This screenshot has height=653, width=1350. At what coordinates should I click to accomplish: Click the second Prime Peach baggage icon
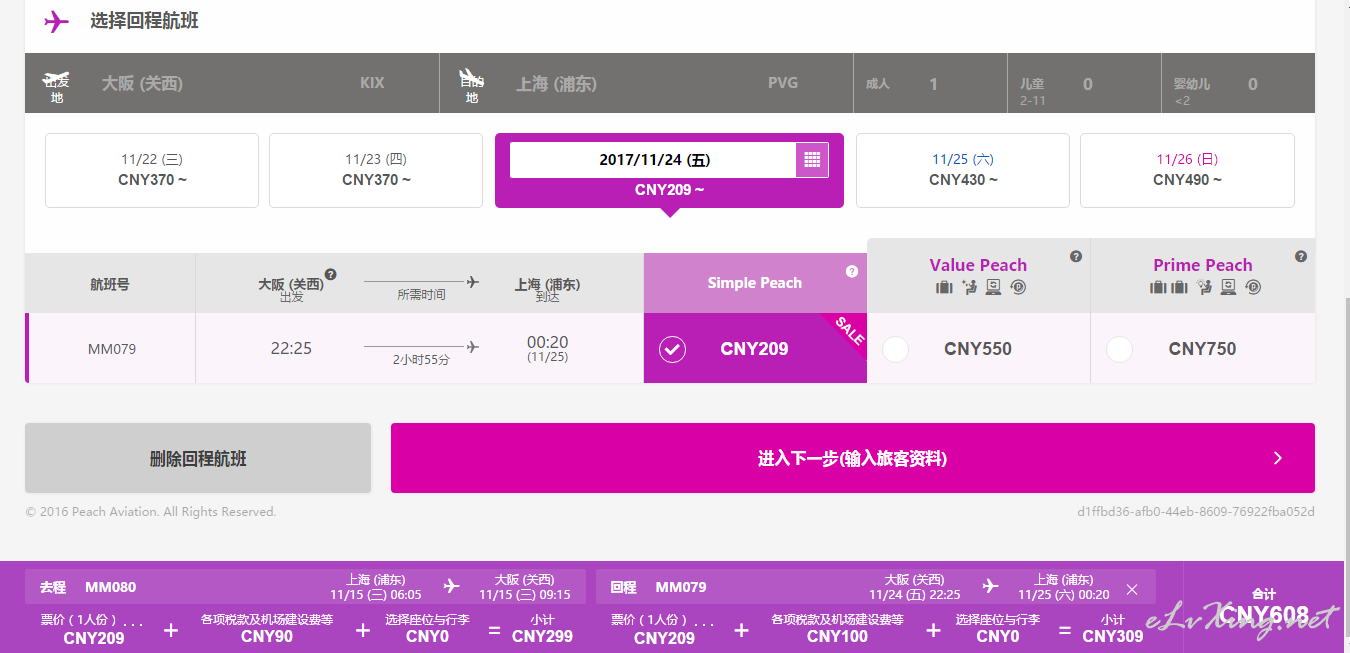click(1178, 288)
